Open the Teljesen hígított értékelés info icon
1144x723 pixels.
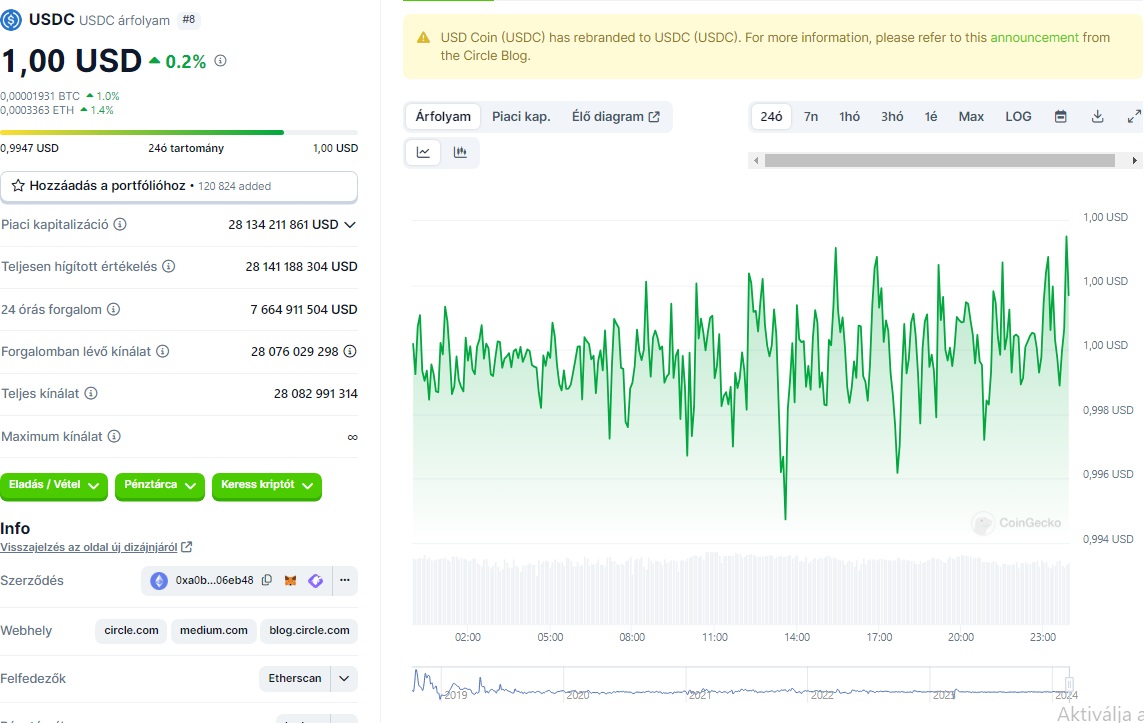[169, 266]
